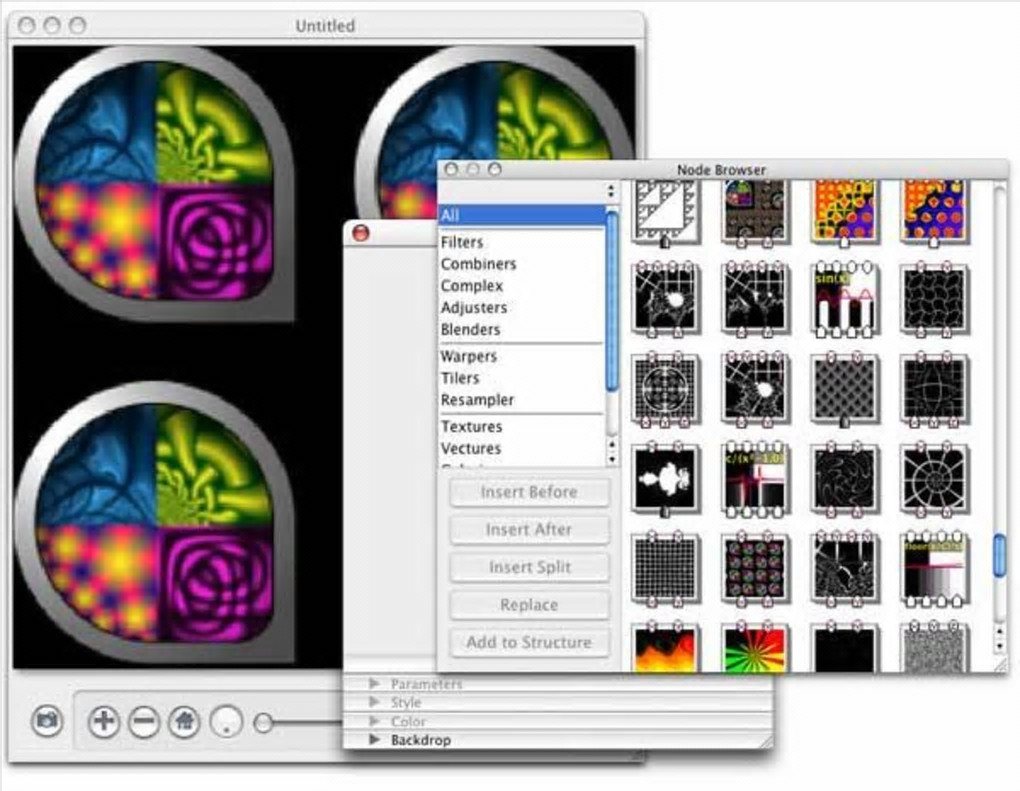Open the popup menu above category list
Viewport: 1020px width, 791px height.
pyautogui.click(x=528, y=191)
